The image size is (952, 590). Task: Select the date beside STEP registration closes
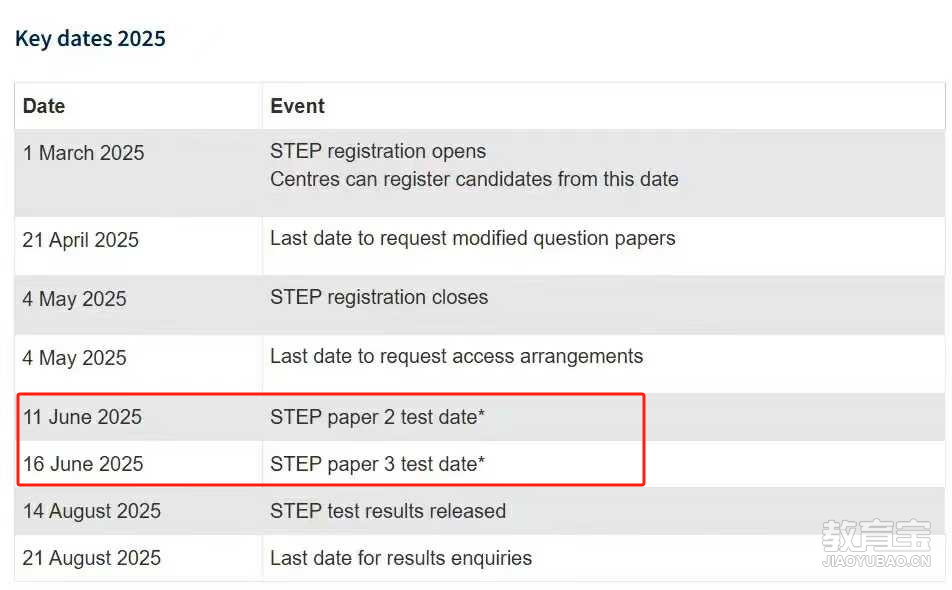(x=75, y=299)
